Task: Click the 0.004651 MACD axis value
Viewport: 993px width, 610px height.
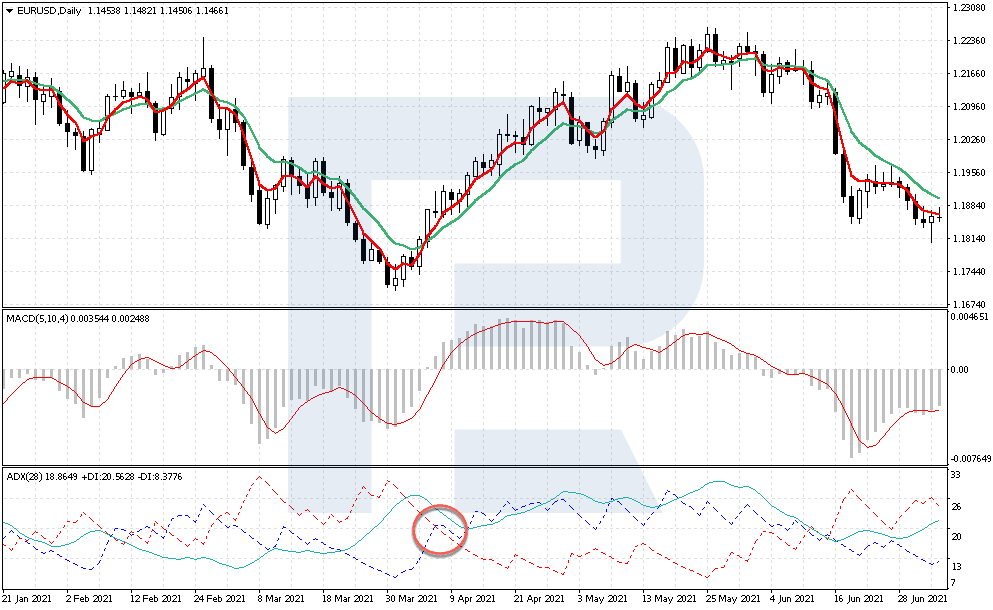Action: tap(968, 317)
